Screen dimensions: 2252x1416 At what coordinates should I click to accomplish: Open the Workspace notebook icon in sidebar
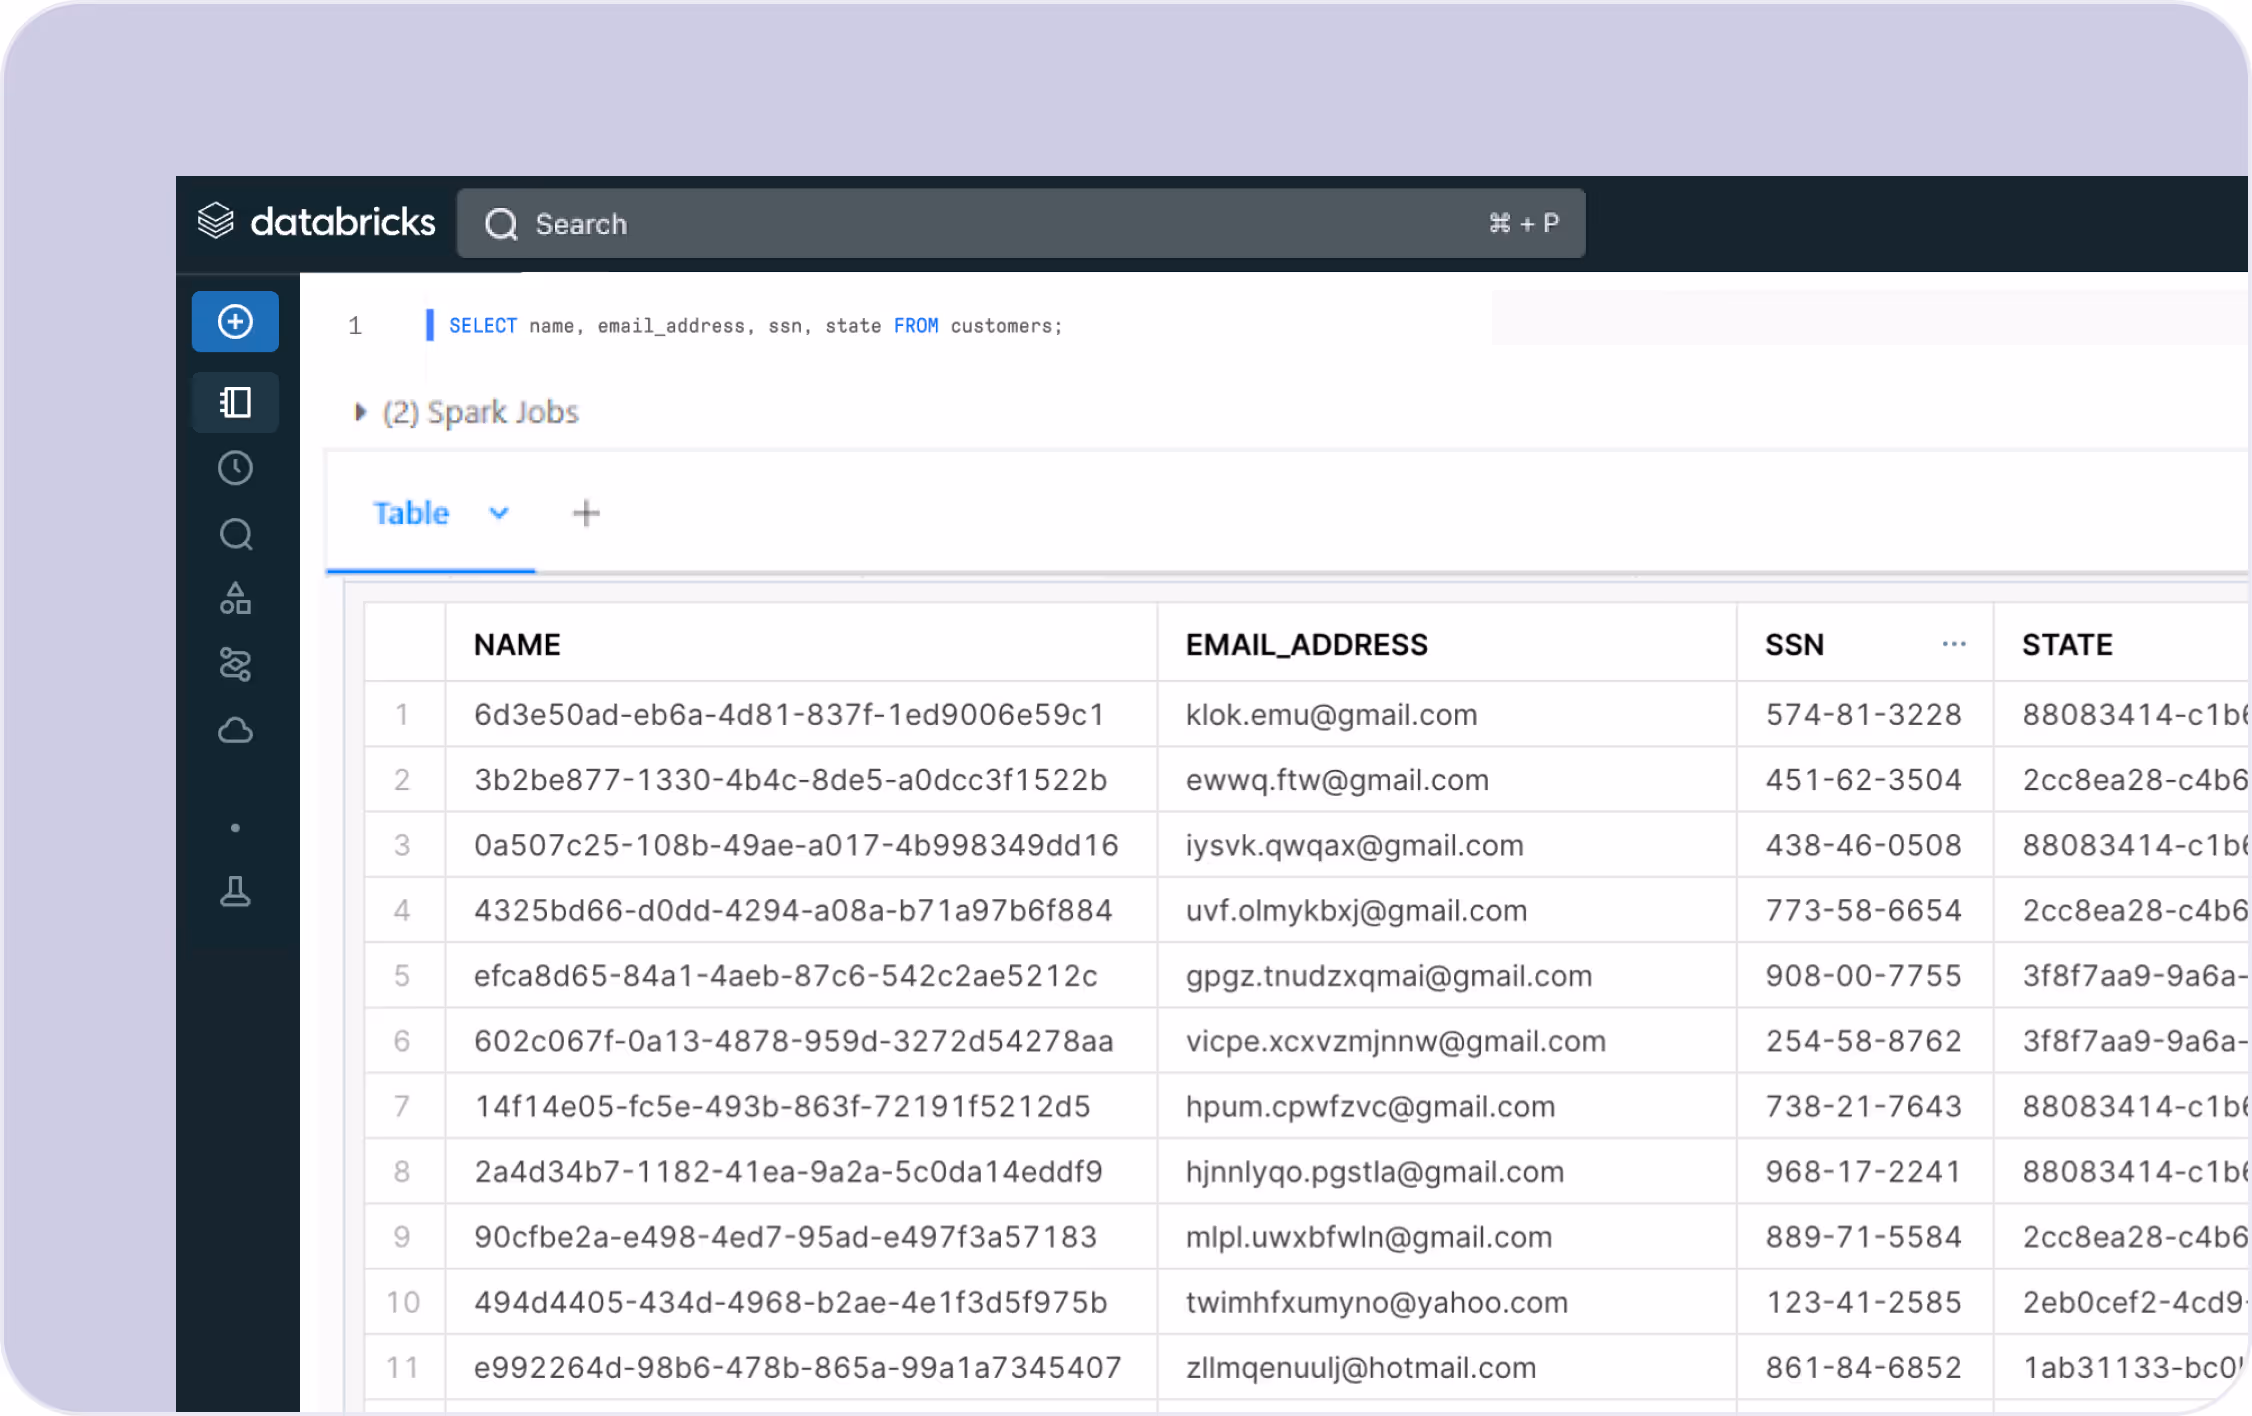click(235, 402)
